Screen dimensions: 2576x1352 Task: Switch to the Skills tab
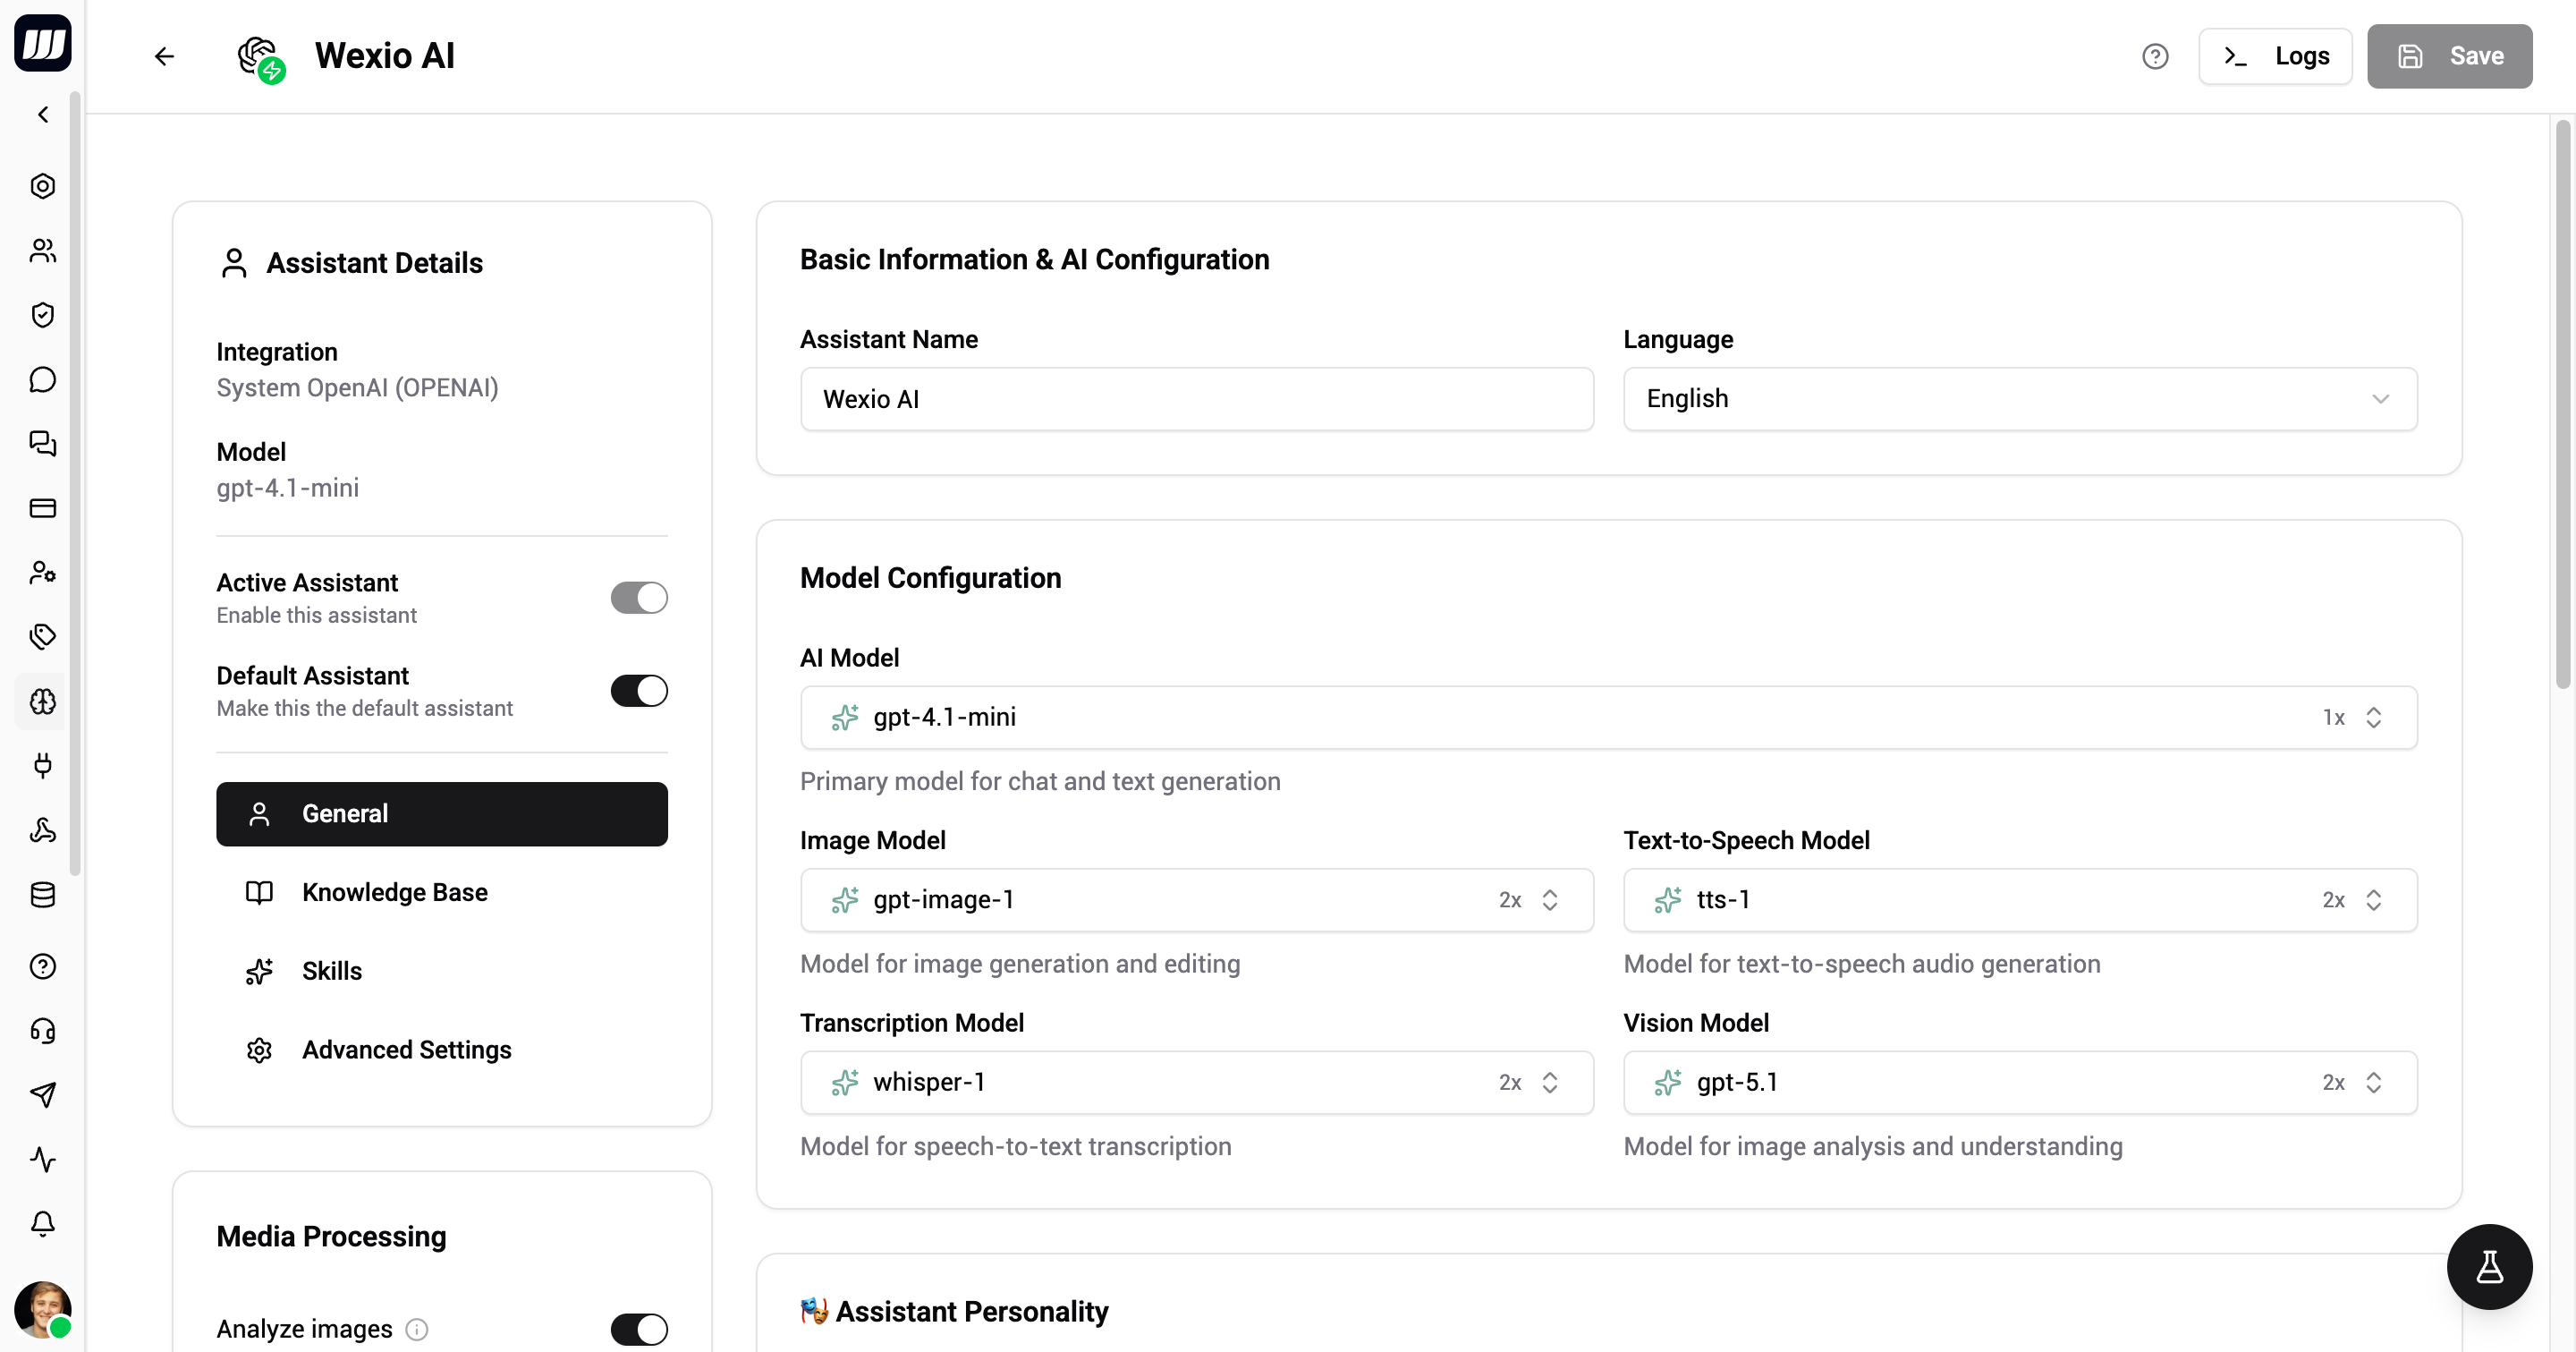point(442,971)
